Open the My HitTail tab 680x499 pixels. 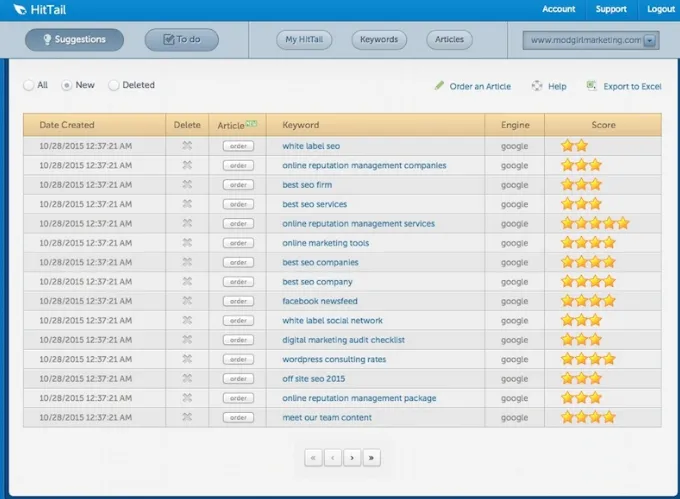(x=304, y=39)
